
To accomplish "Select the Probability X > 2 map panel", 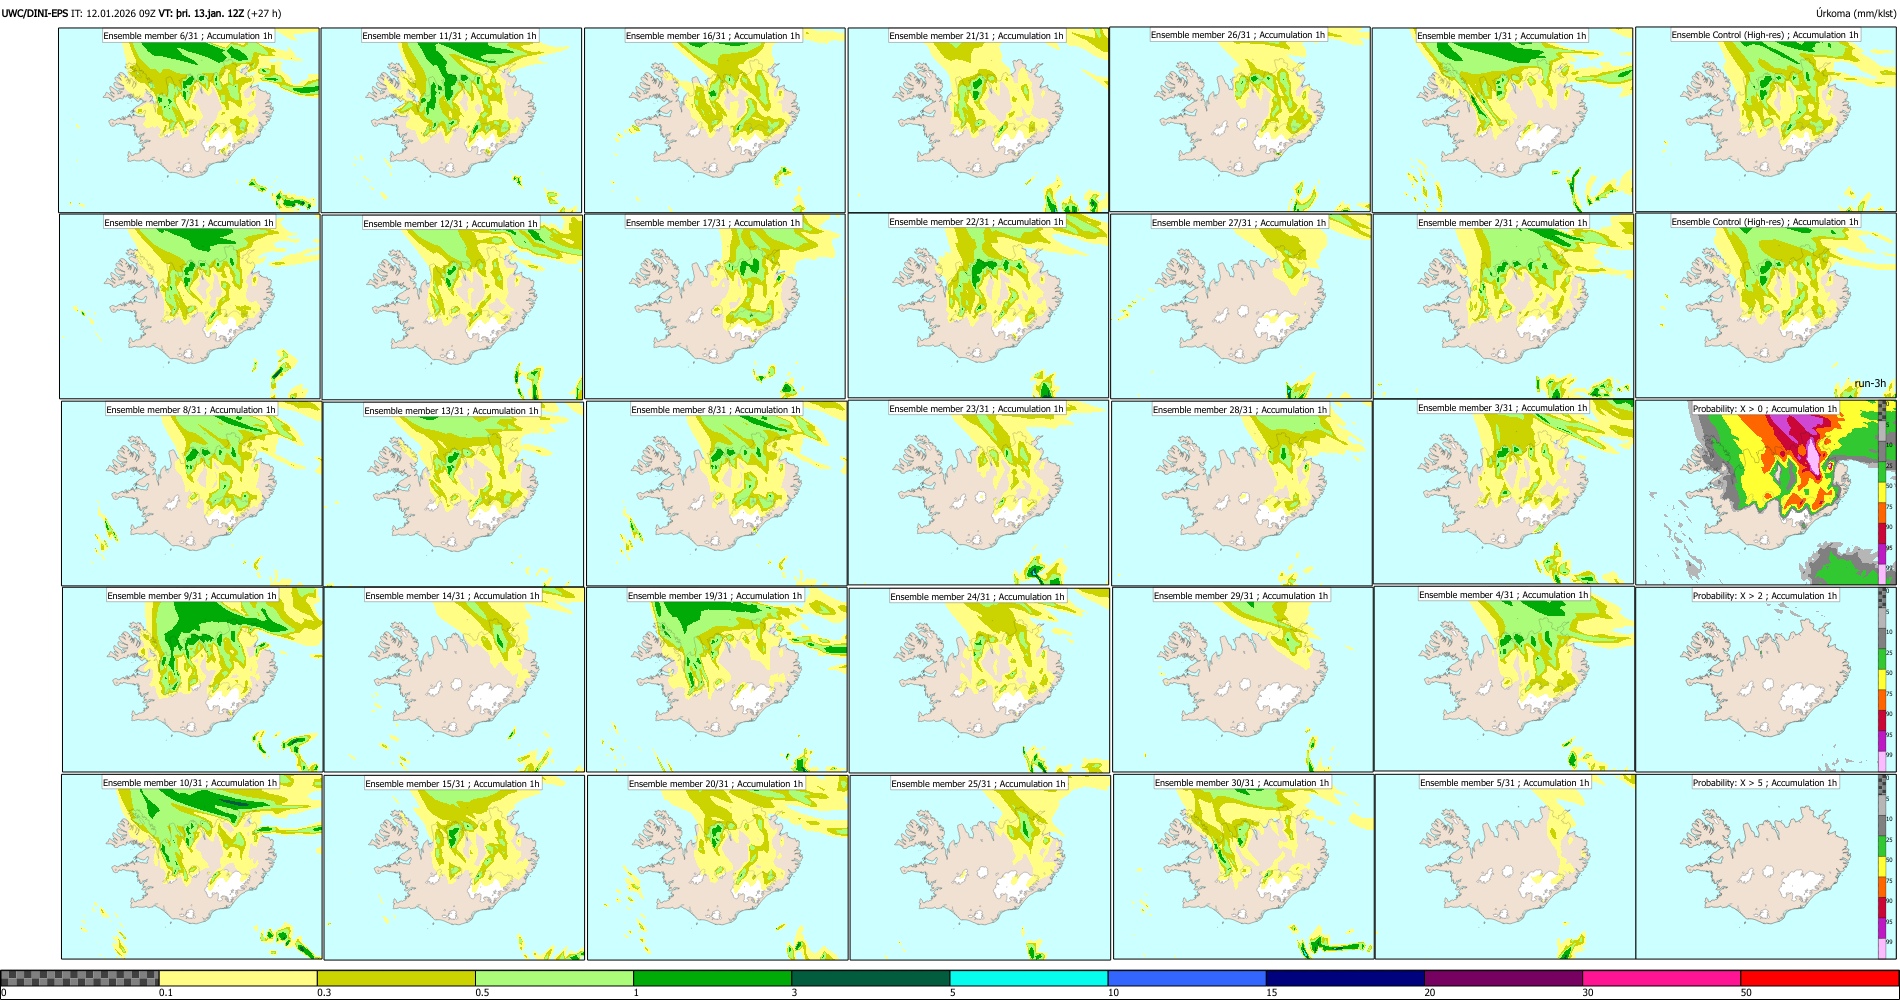I will pyautogui.click(x=1766, y=679).
